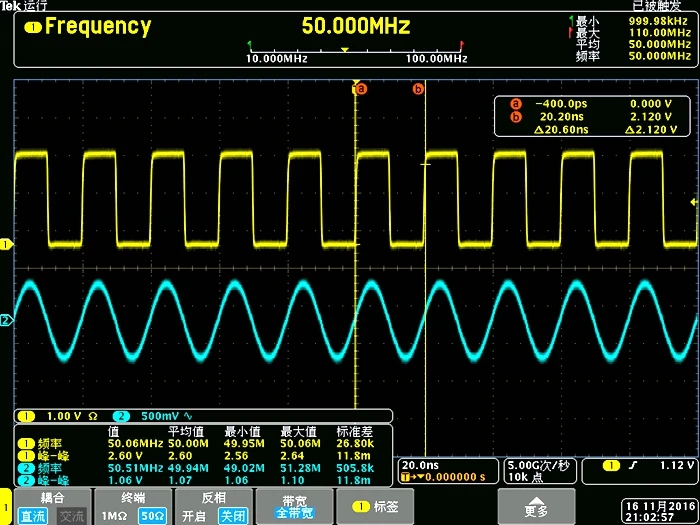This screenshot has width=700, height=525.
Task: Click the yellow channel 1 side tab at the bottom-left corner
Action: tap(6, 507)
